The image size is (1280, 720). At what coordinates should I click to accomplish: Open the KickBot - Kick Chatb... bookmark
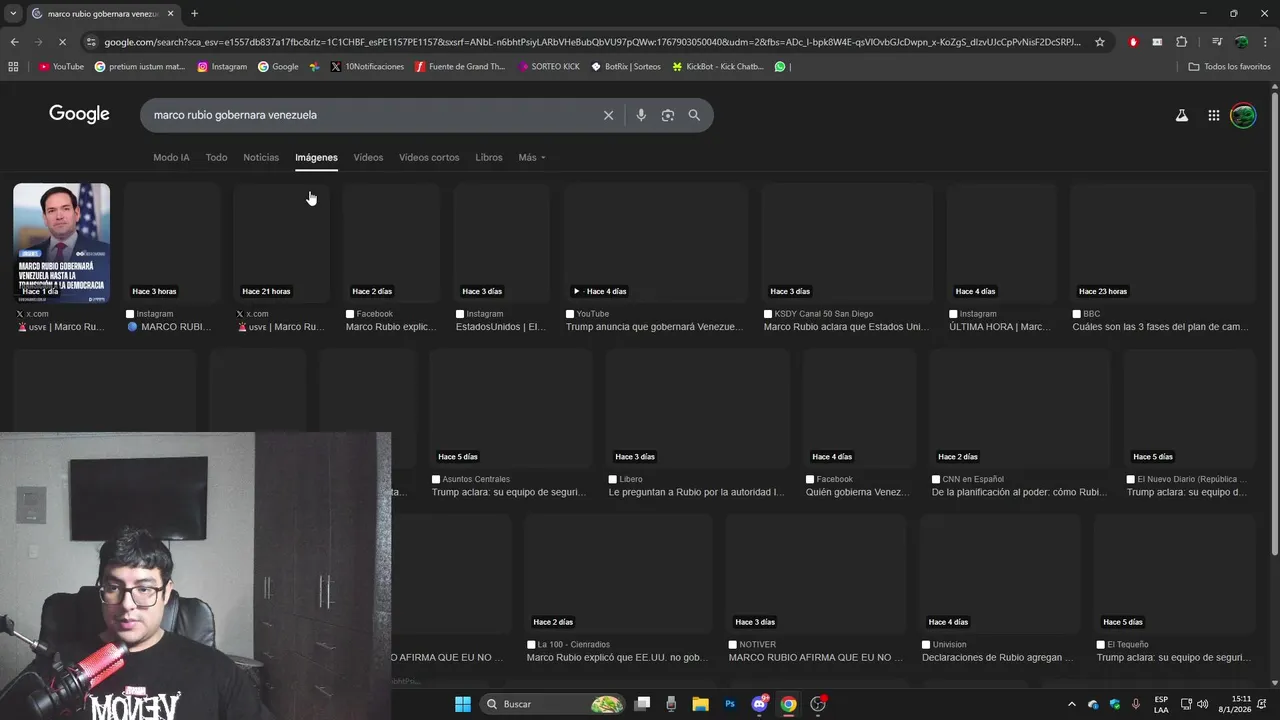tap(718, 67)
